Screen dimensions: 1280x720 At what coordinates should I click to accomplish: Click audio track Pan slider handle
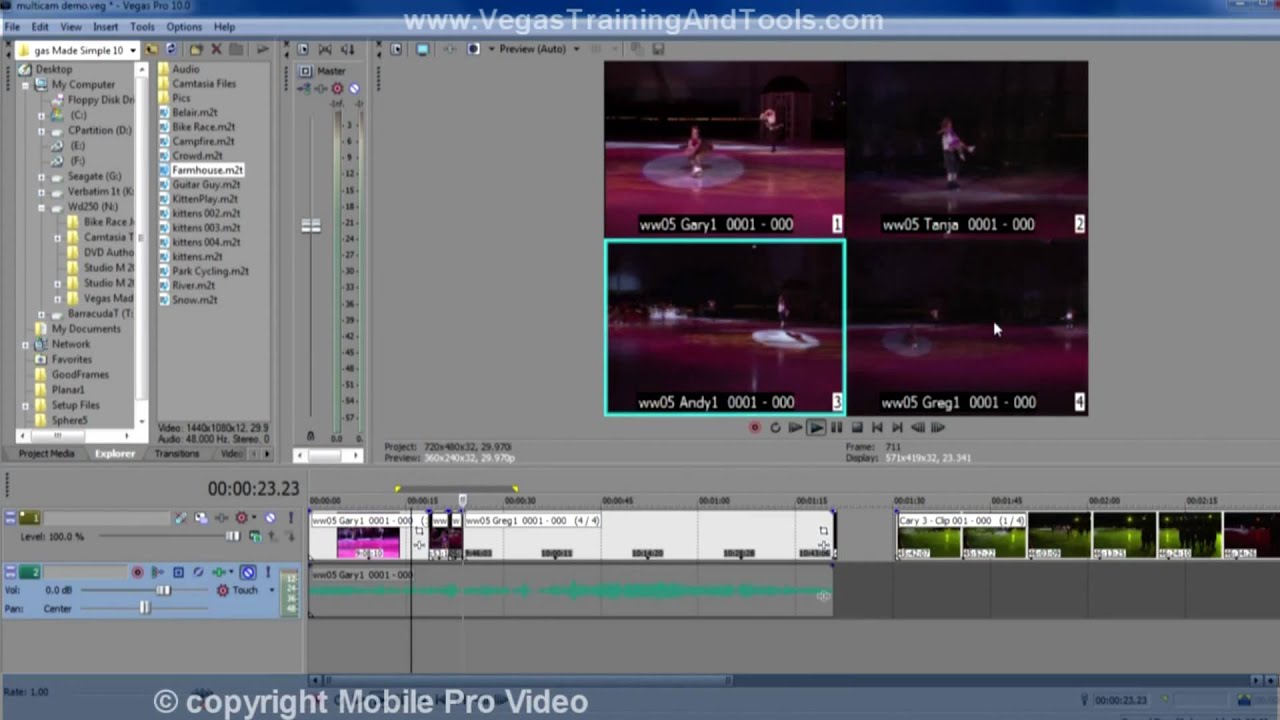[x=145, y=608]
